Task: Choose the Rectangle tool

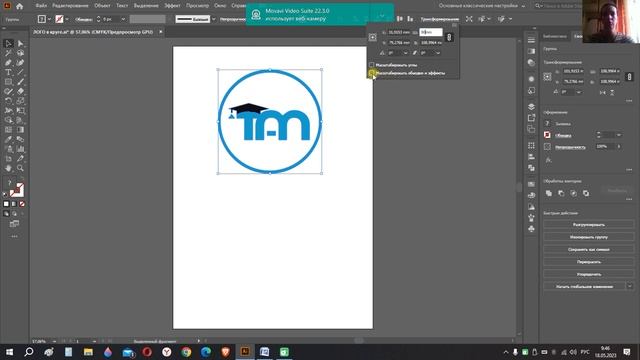Action: coord(8,82)
